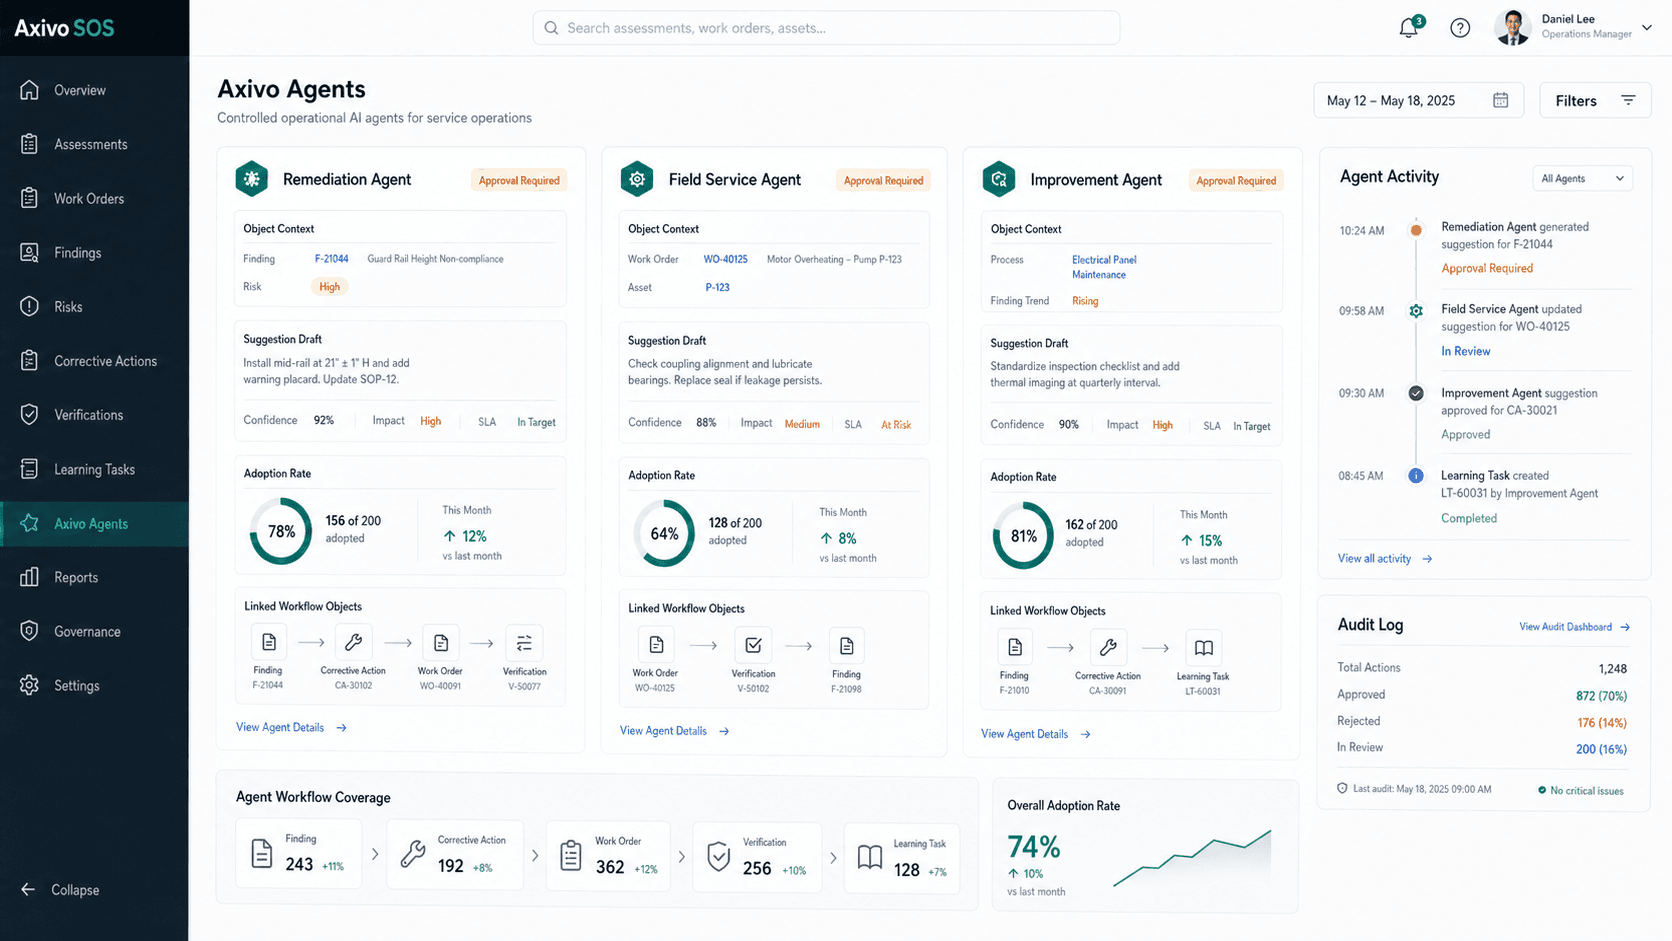Click the Approved 872 (70%) value
1672x941 pixels.
(1601, 695)
